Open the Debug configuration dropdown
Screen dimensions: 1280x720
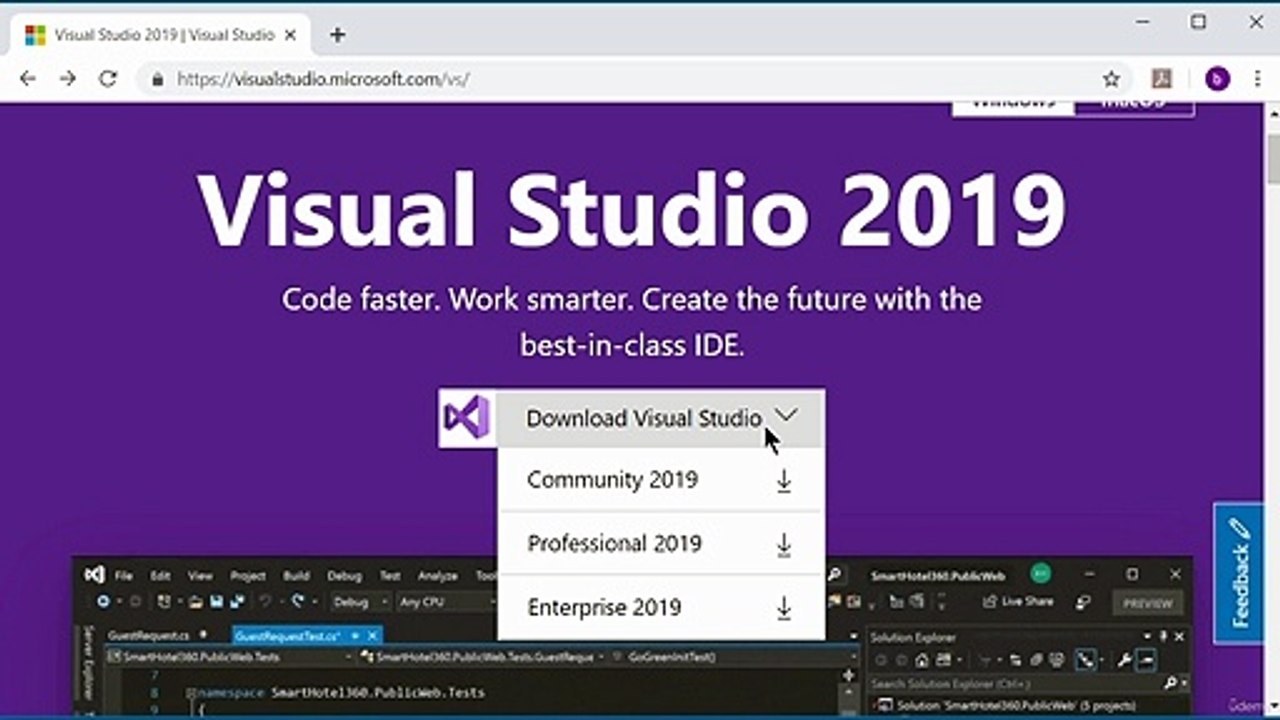(360, 602)
